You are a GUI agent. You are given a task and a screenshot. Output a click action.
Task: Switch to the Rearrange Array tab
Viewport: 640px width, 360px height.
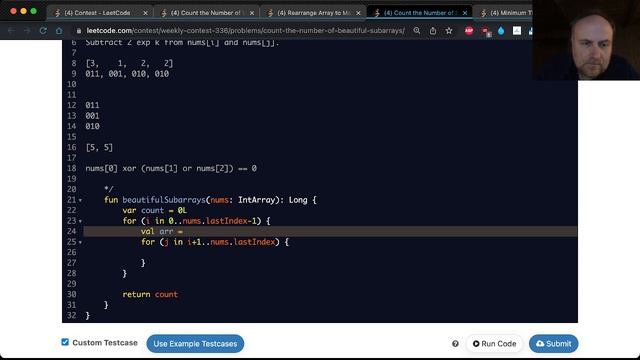tap(313, 13)
